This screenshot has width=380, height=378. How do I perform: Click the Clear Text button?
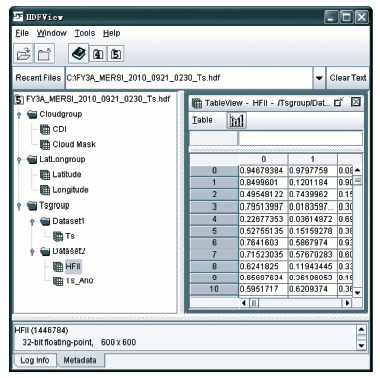348,78
